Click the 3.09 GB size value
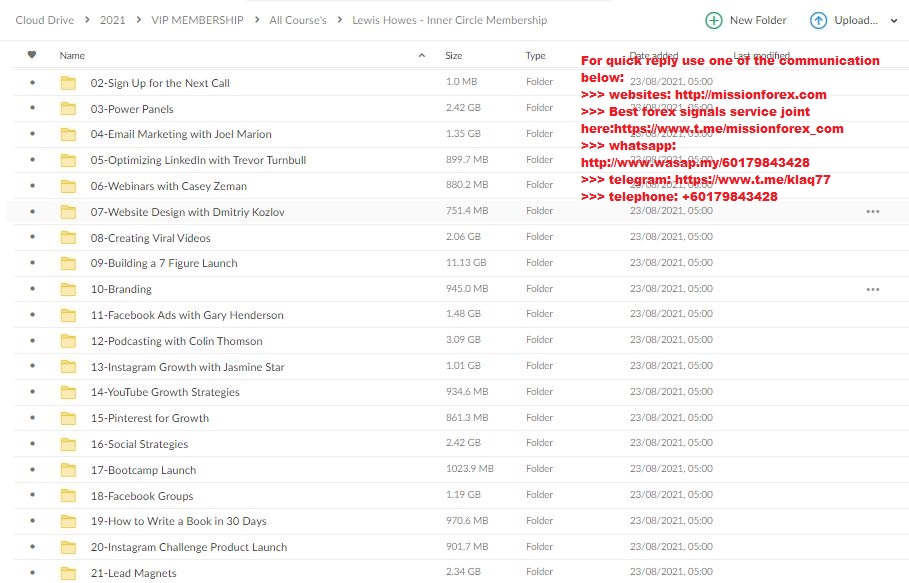The image size is (909, 583). (463, 340)
